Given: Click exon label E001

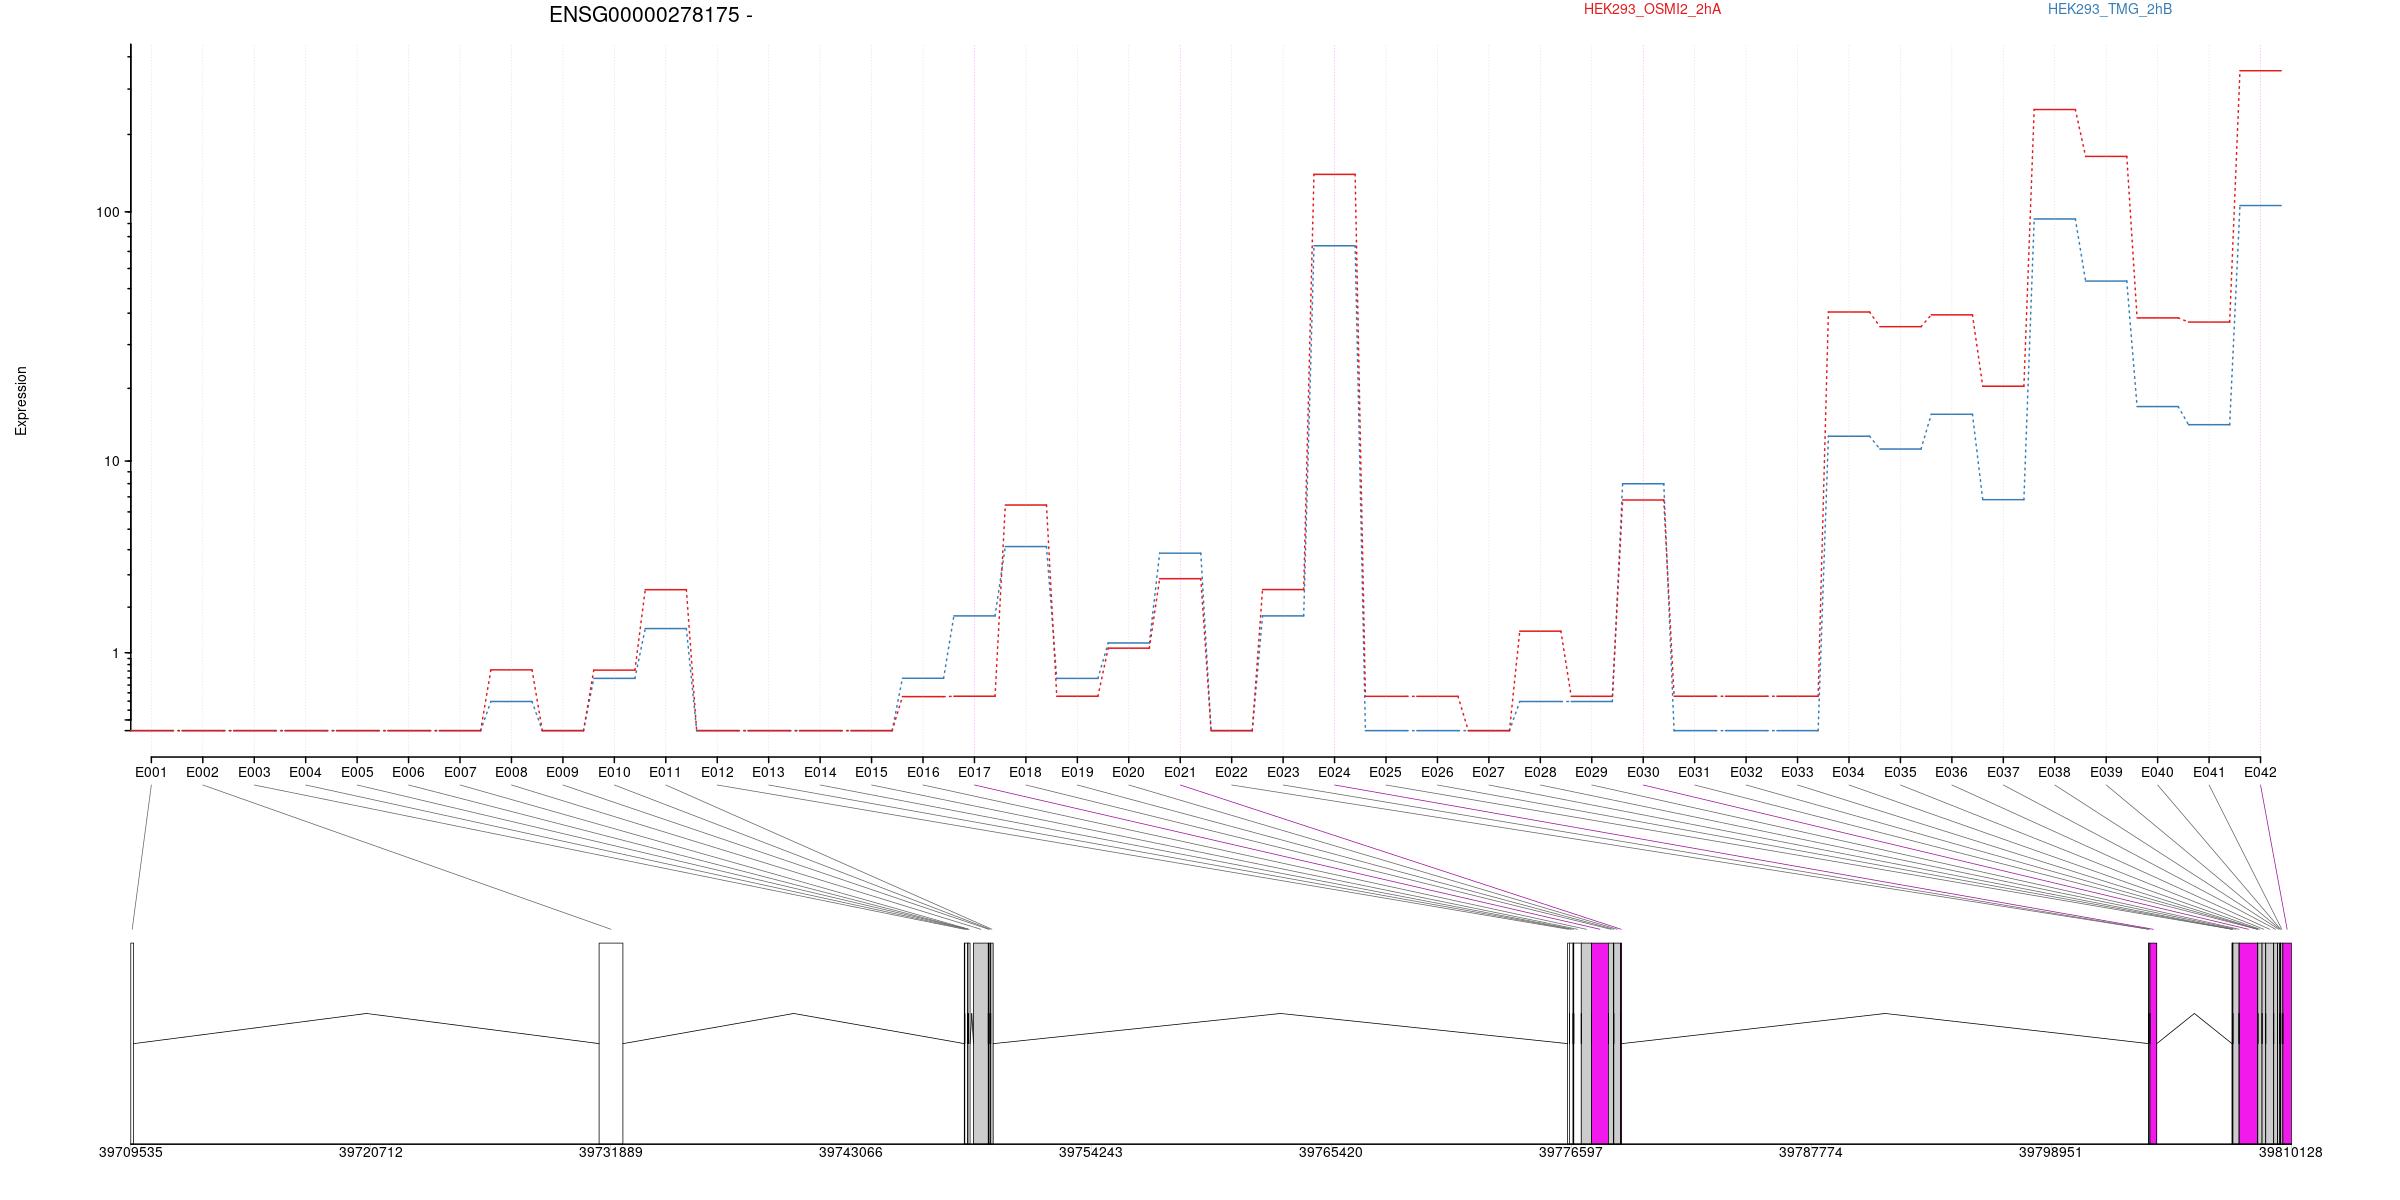Looking at the screenshot, I should (x=151, y=772).
